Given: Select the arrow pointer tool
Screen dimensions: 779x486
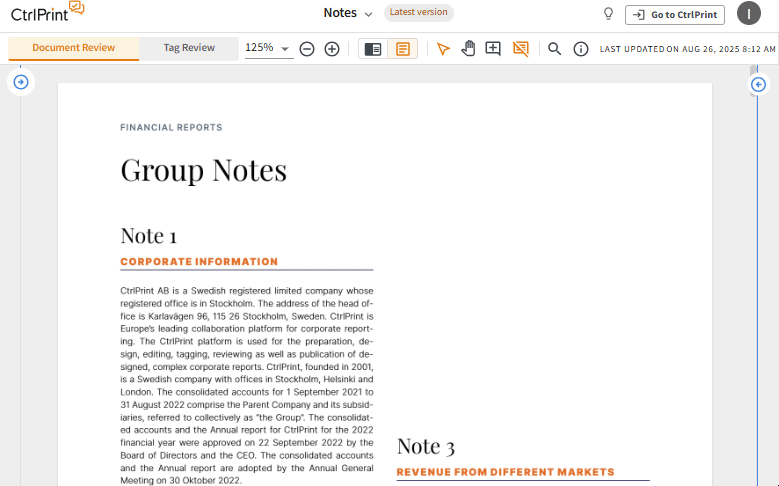Looking at the screenshot, I should (x=443, y=49).
